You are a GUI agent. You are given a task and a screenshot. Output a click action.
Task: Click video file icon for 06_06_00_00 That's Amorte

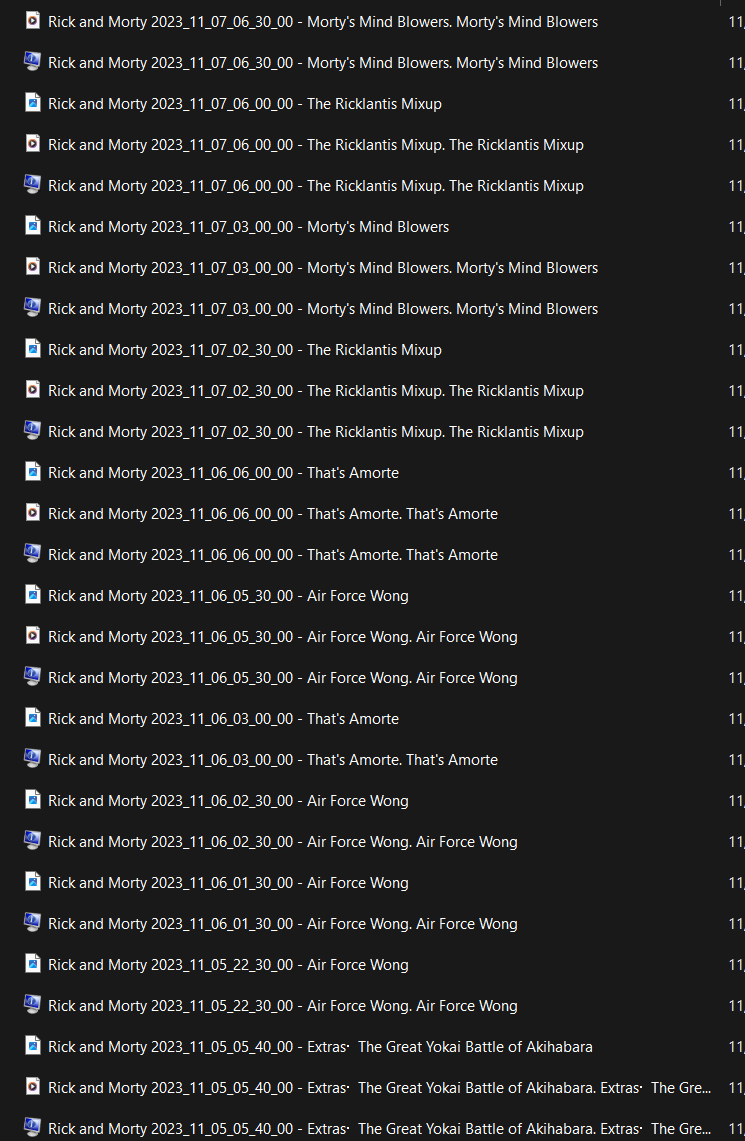tap(32, 513)
